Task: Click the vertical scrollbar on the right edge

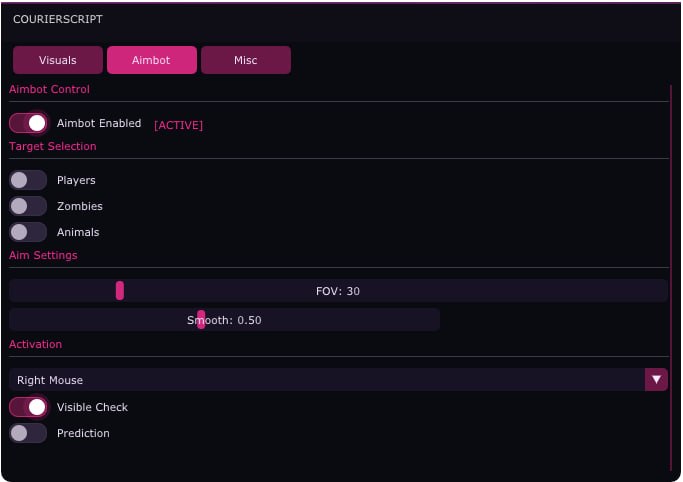Action: coord(671,278)
